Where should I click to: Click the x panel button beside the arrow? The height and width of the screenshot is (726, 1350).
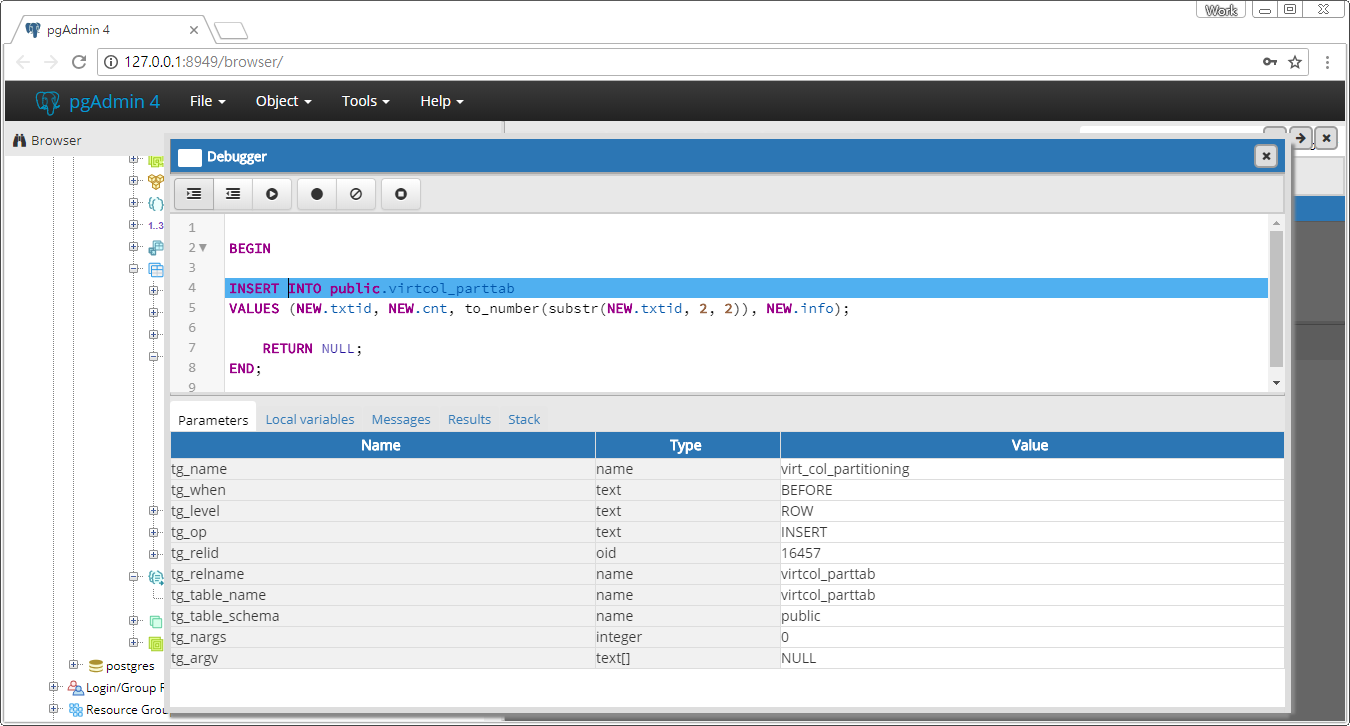[x=1326, y=138]
